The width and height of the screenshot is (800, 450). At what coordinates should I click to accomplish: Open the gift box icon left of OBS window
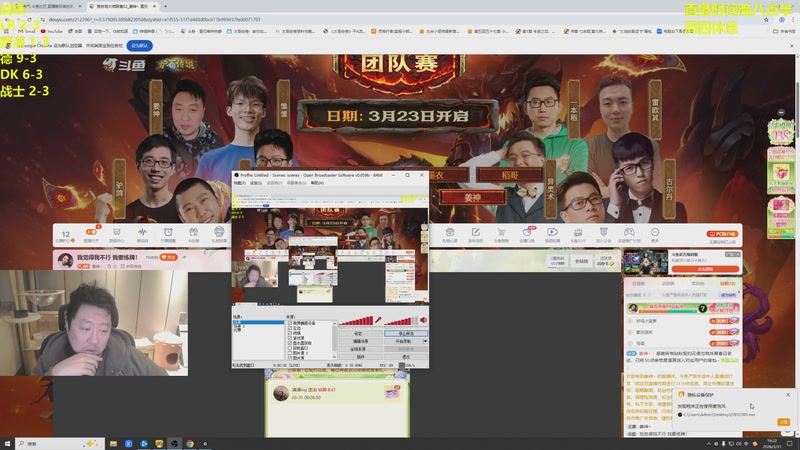point(193,232)
